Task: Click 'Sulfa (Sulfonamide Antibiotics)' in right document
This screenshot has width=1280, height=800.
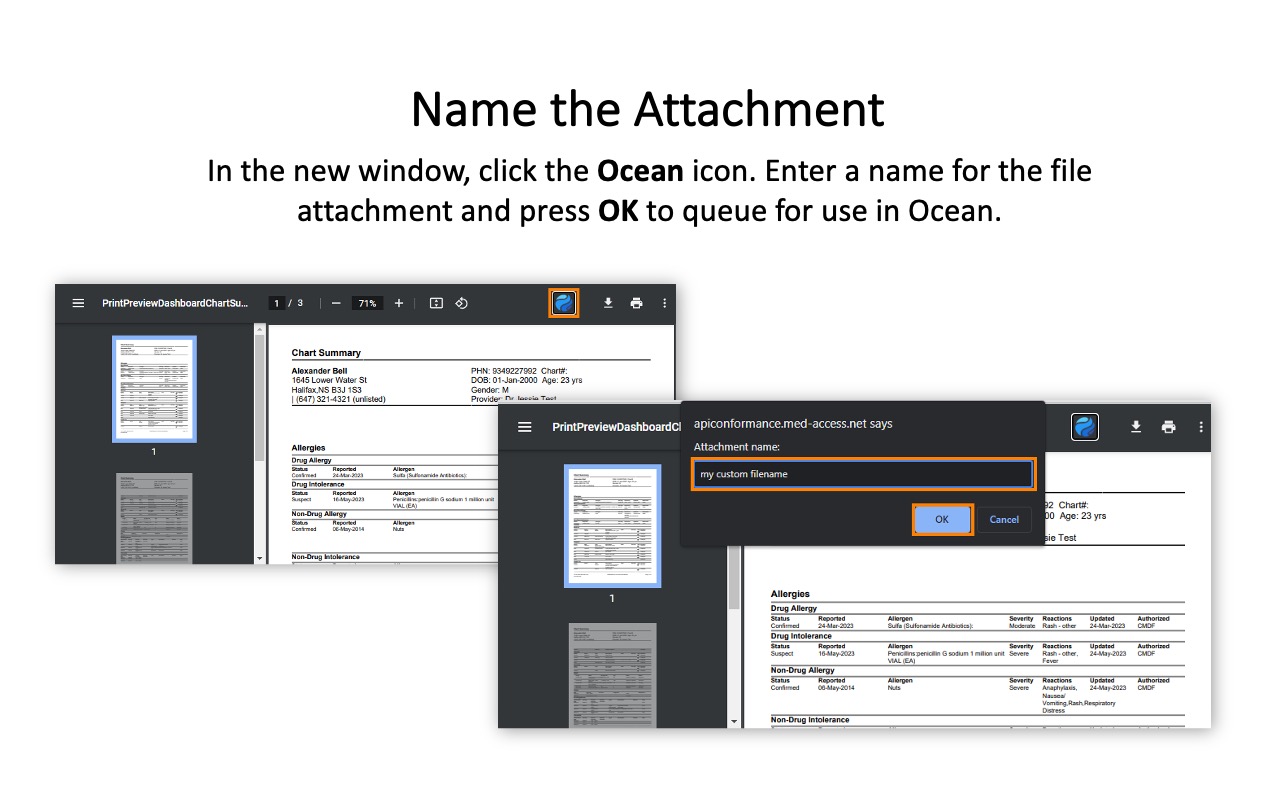Action: (930, 626)
